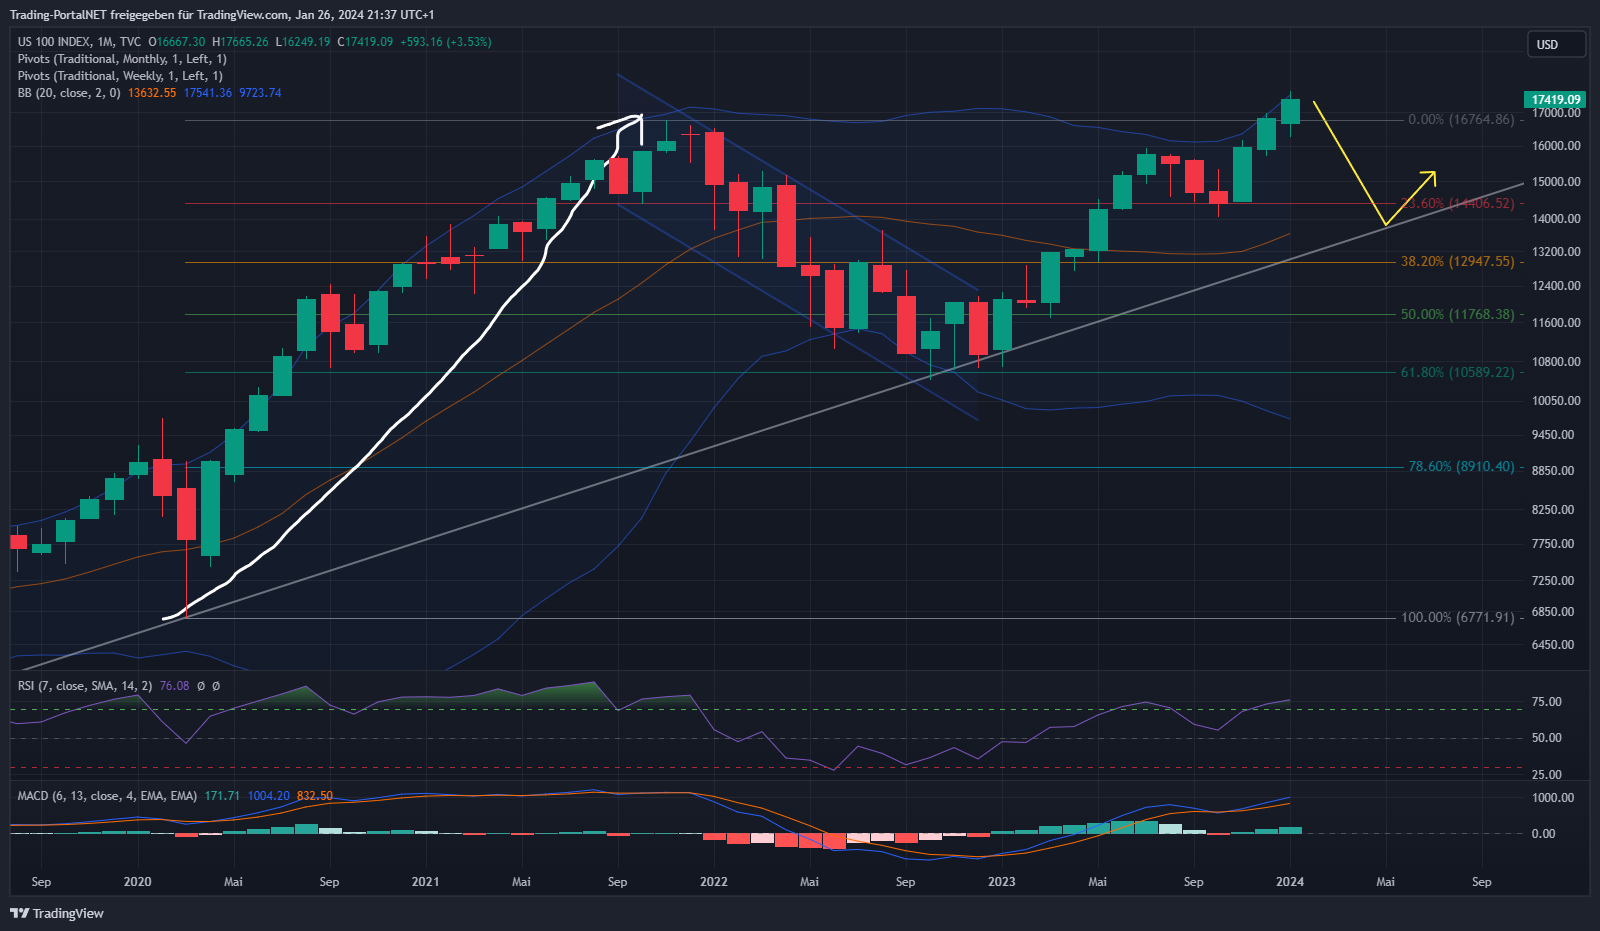
Task: Click the 61.80% Fibonacci level label
Action: tap(1457, 373)
